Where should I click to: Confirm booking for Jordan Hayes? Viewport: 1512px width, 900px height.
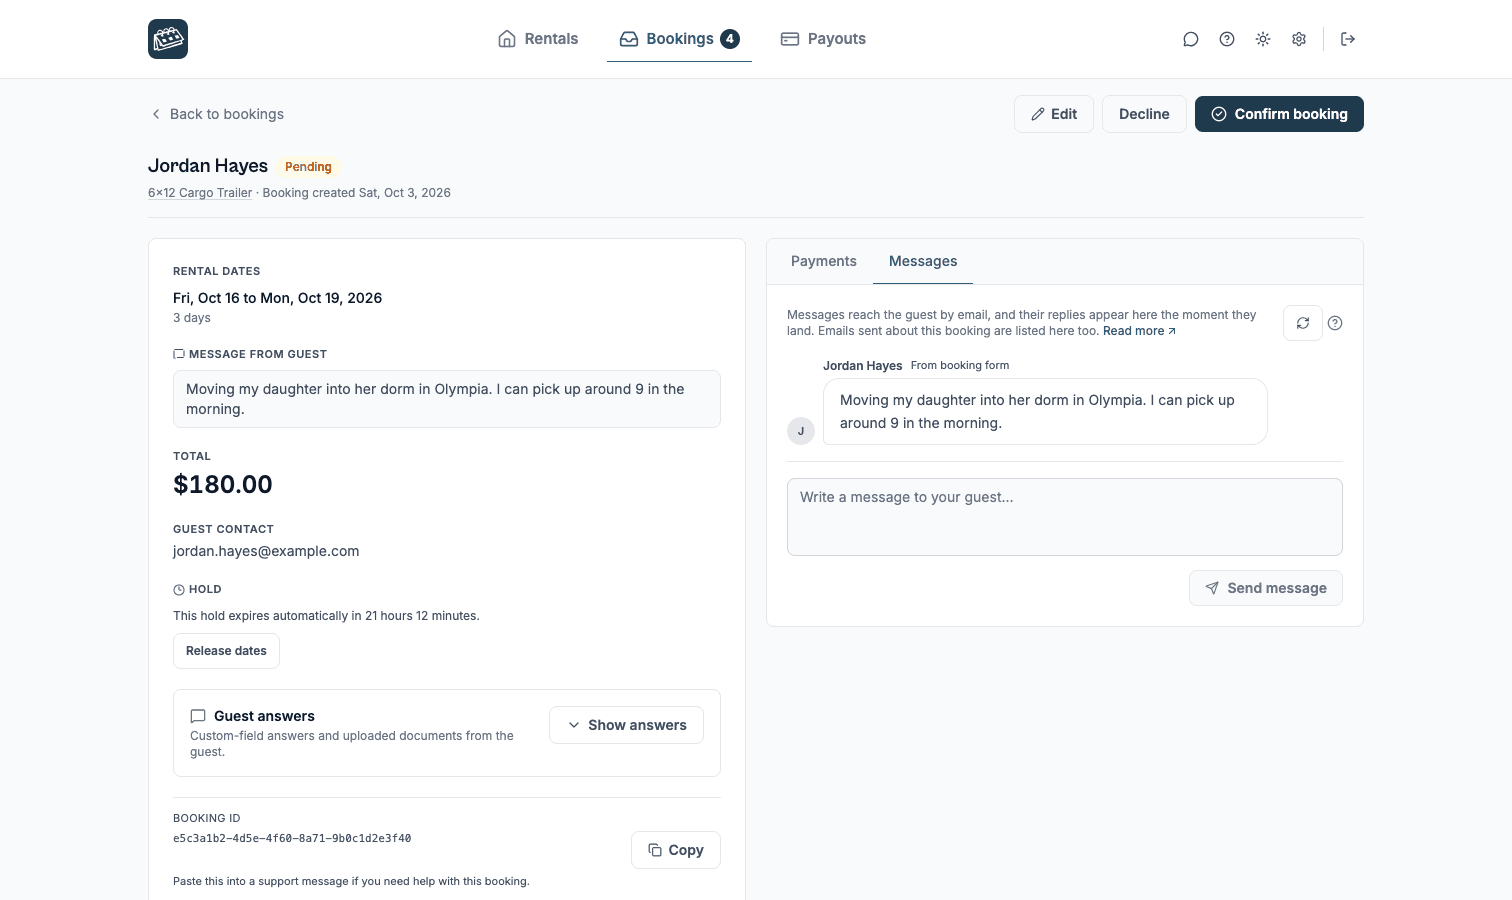1279,114
